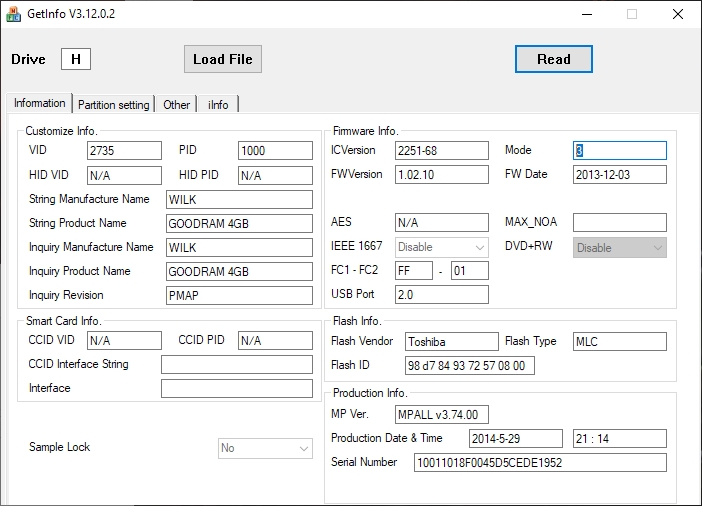This screenshot has height=506, width=702.
Task: Click the Production Date field 2014-5-29
Action: click(x=516, y=438)
